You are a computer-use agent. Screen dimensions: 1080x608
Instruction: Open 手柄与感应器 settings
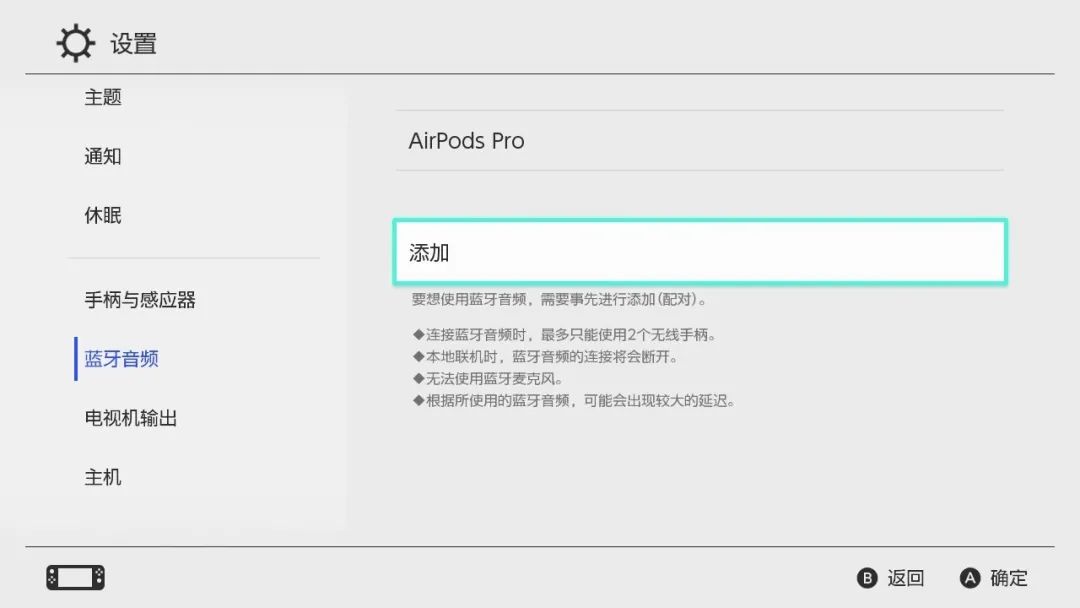pos(143,299)
